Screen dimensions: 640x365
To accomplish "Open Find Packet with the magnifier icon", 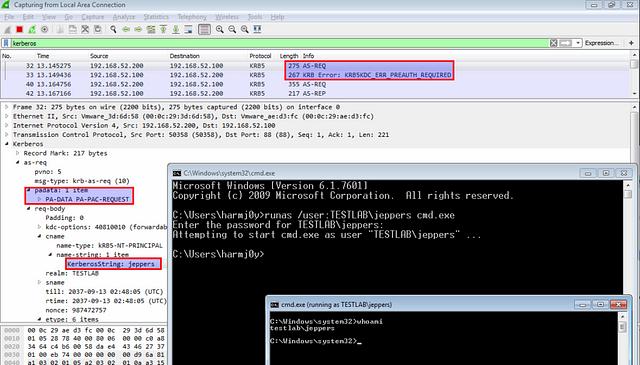I will (x=113, y=29).
